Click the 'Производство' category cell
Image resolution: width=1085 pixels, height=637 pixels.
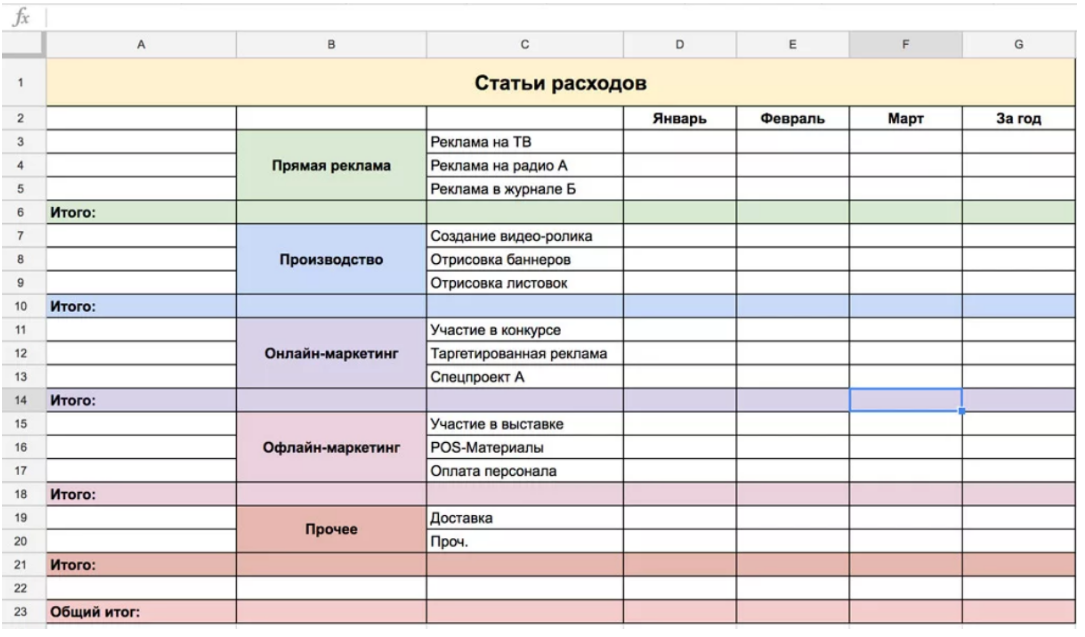[331, 259]
